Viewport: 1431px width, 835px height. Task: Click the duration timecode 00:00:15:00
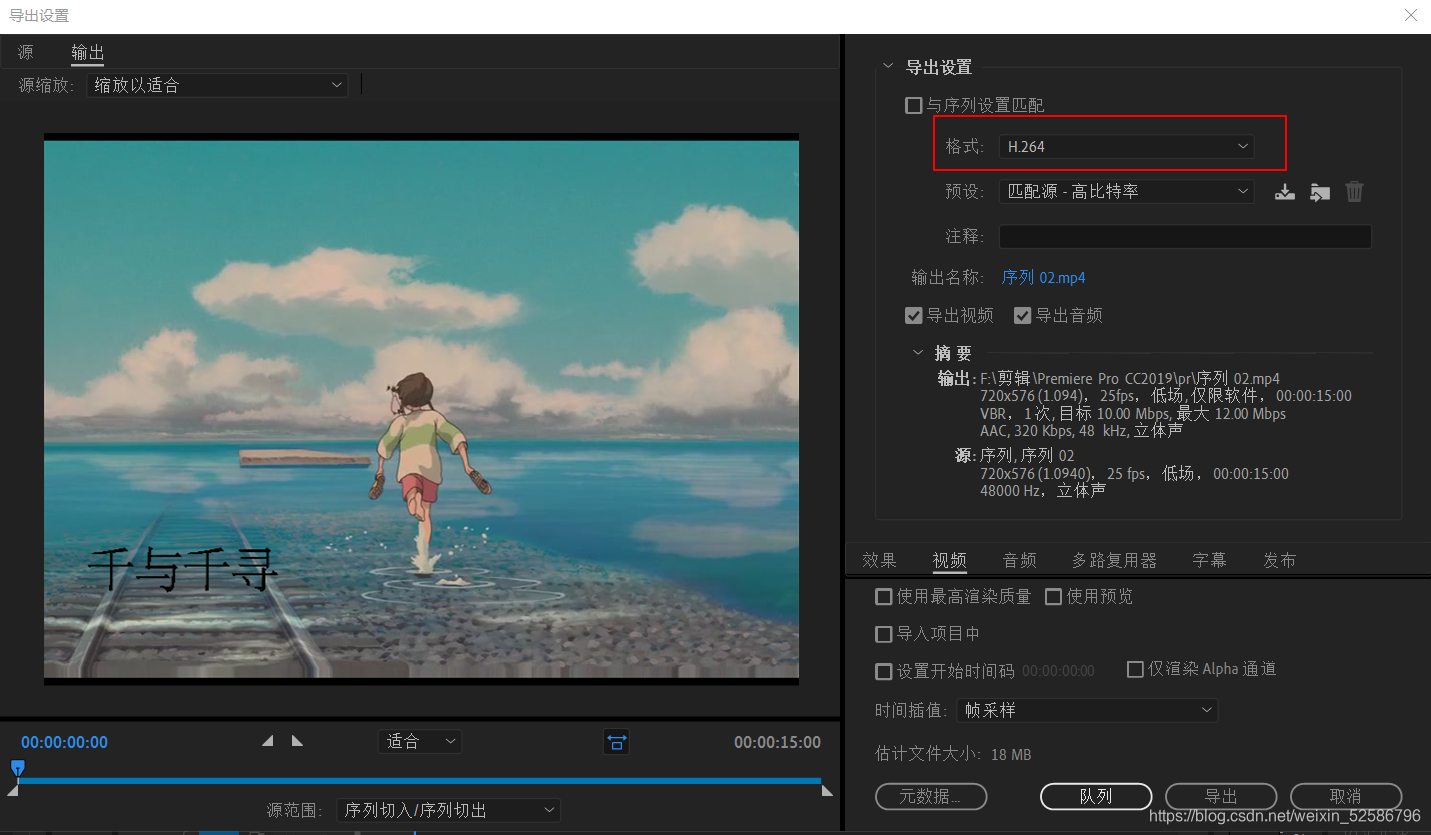pyautogui.click(x=777, y=742)
